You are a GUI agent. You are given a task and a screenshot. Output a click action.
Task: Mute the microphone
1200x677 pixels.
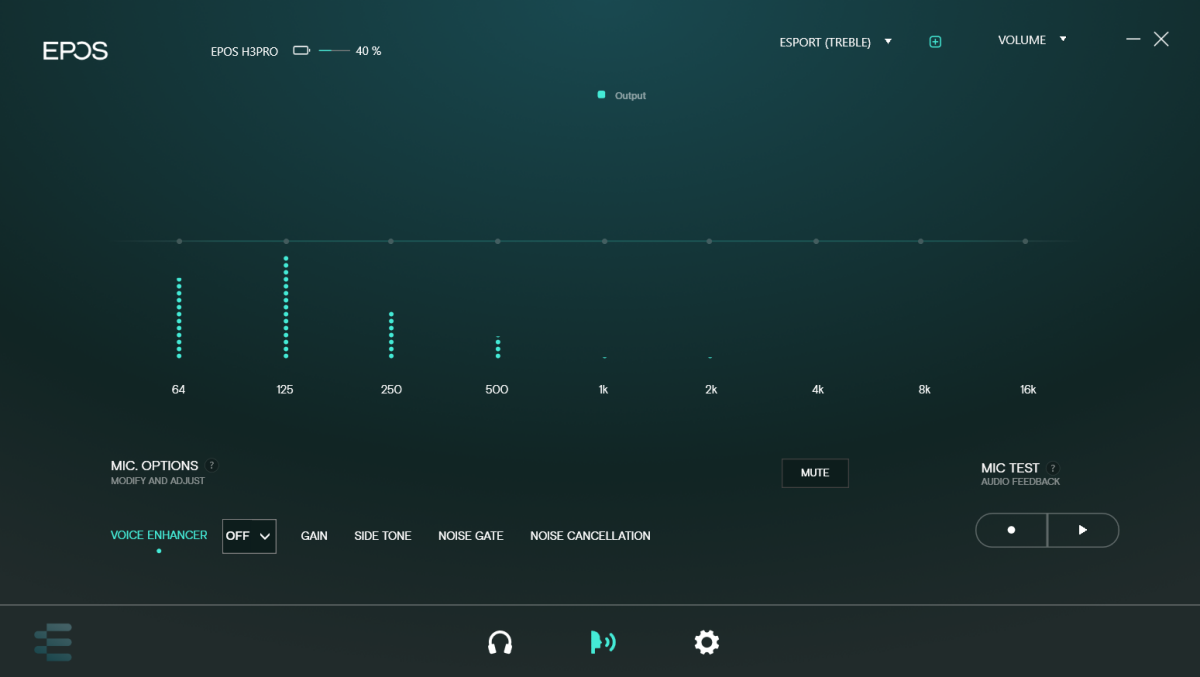click(814, 473)
